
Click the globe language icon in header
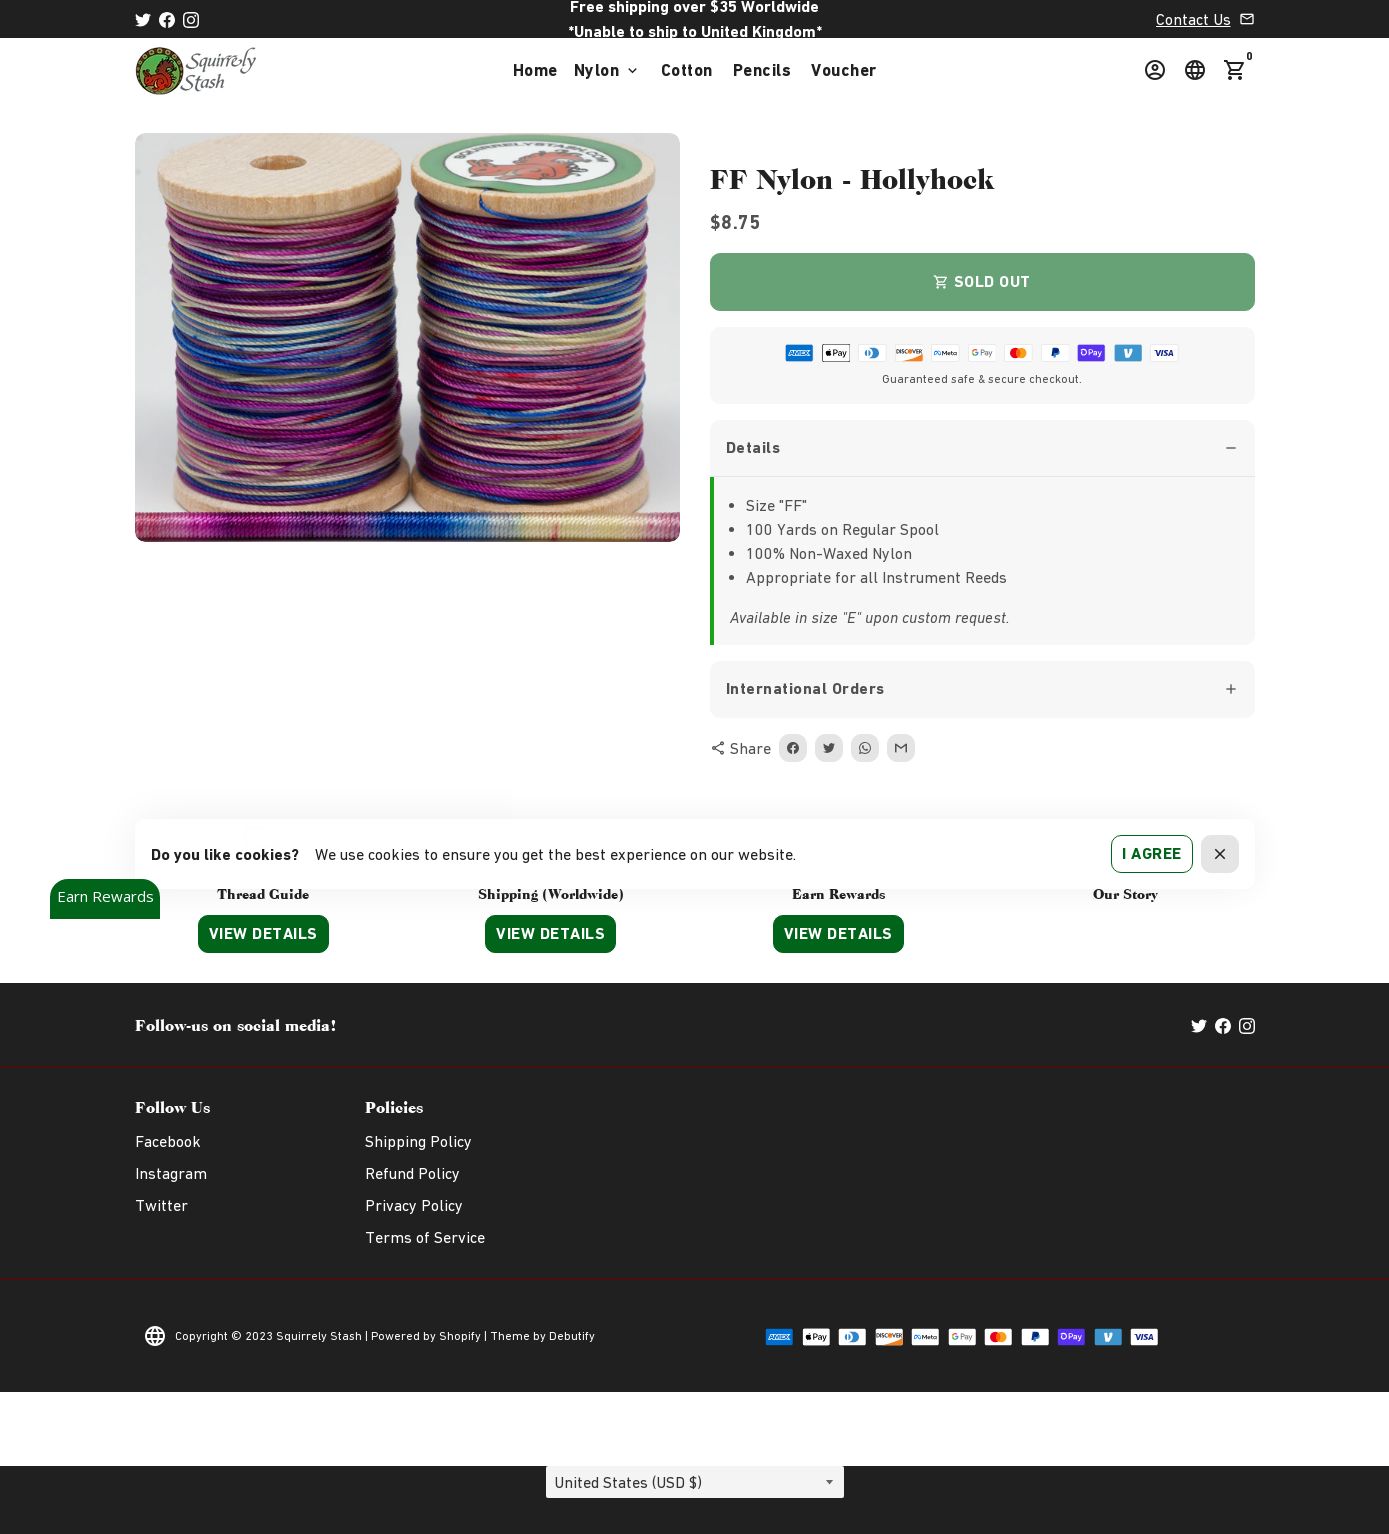click(1195, 70)
